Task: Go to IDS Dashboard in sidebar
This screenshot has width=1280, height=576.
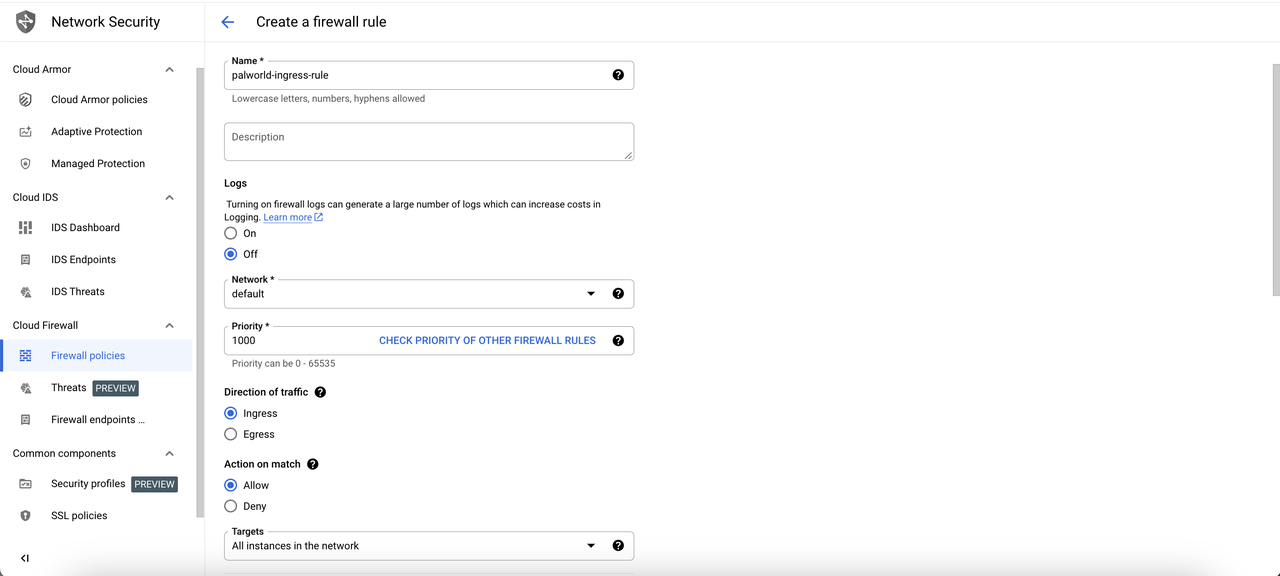Action: tap(85, 228)
